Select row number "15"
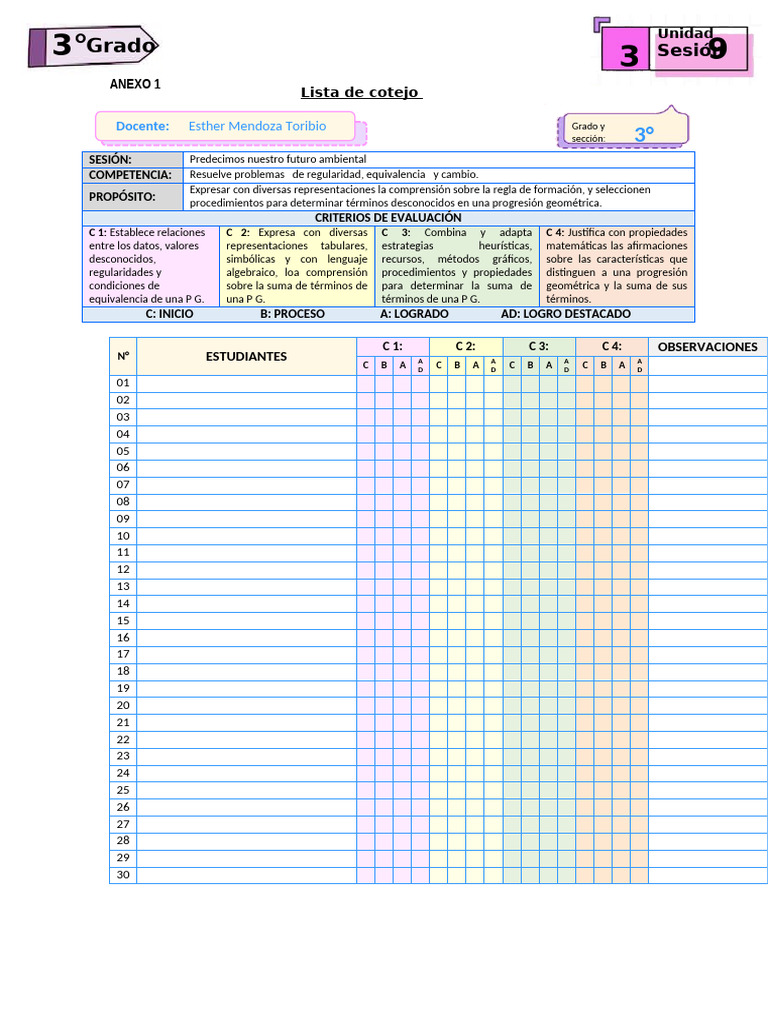The width and height of the screenshot is (768, 1024). [123, 621]
